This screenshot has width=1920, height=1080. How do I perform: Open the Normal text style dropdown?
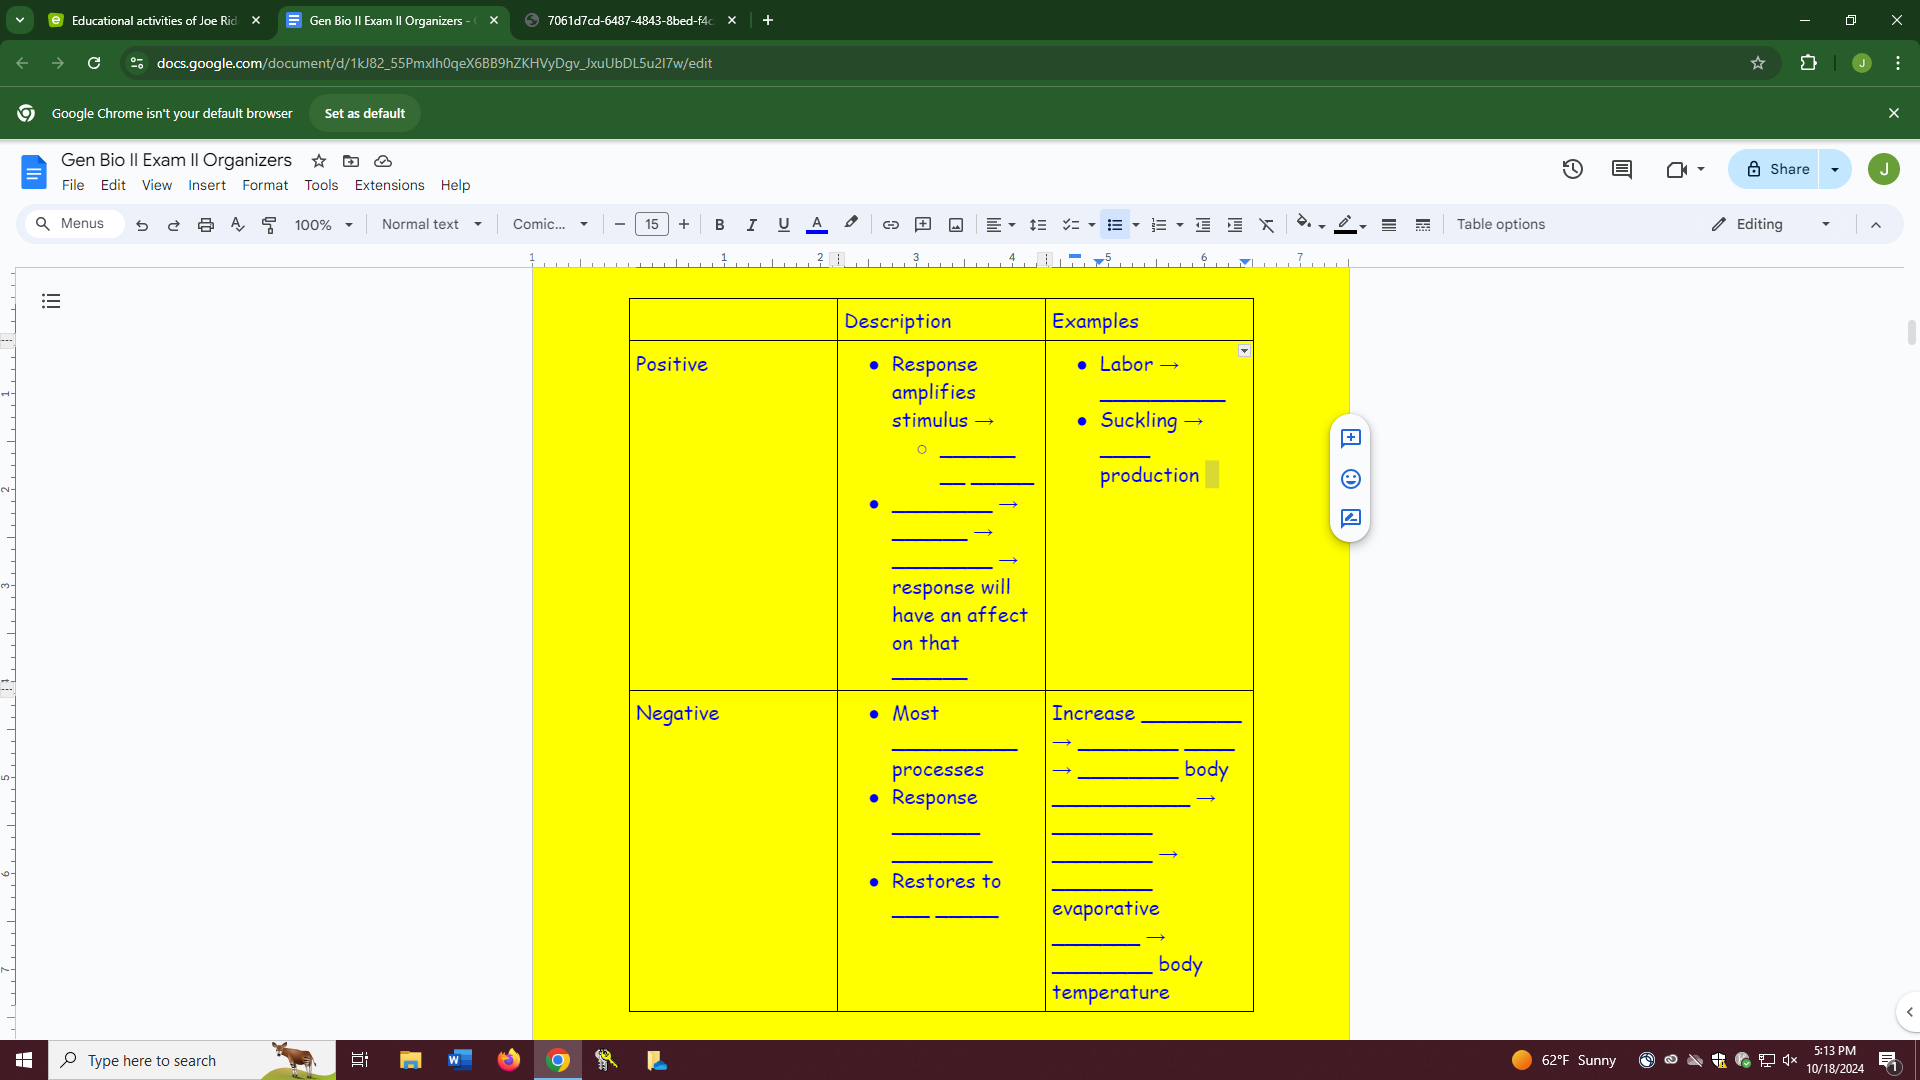click(x=431, y=225)
